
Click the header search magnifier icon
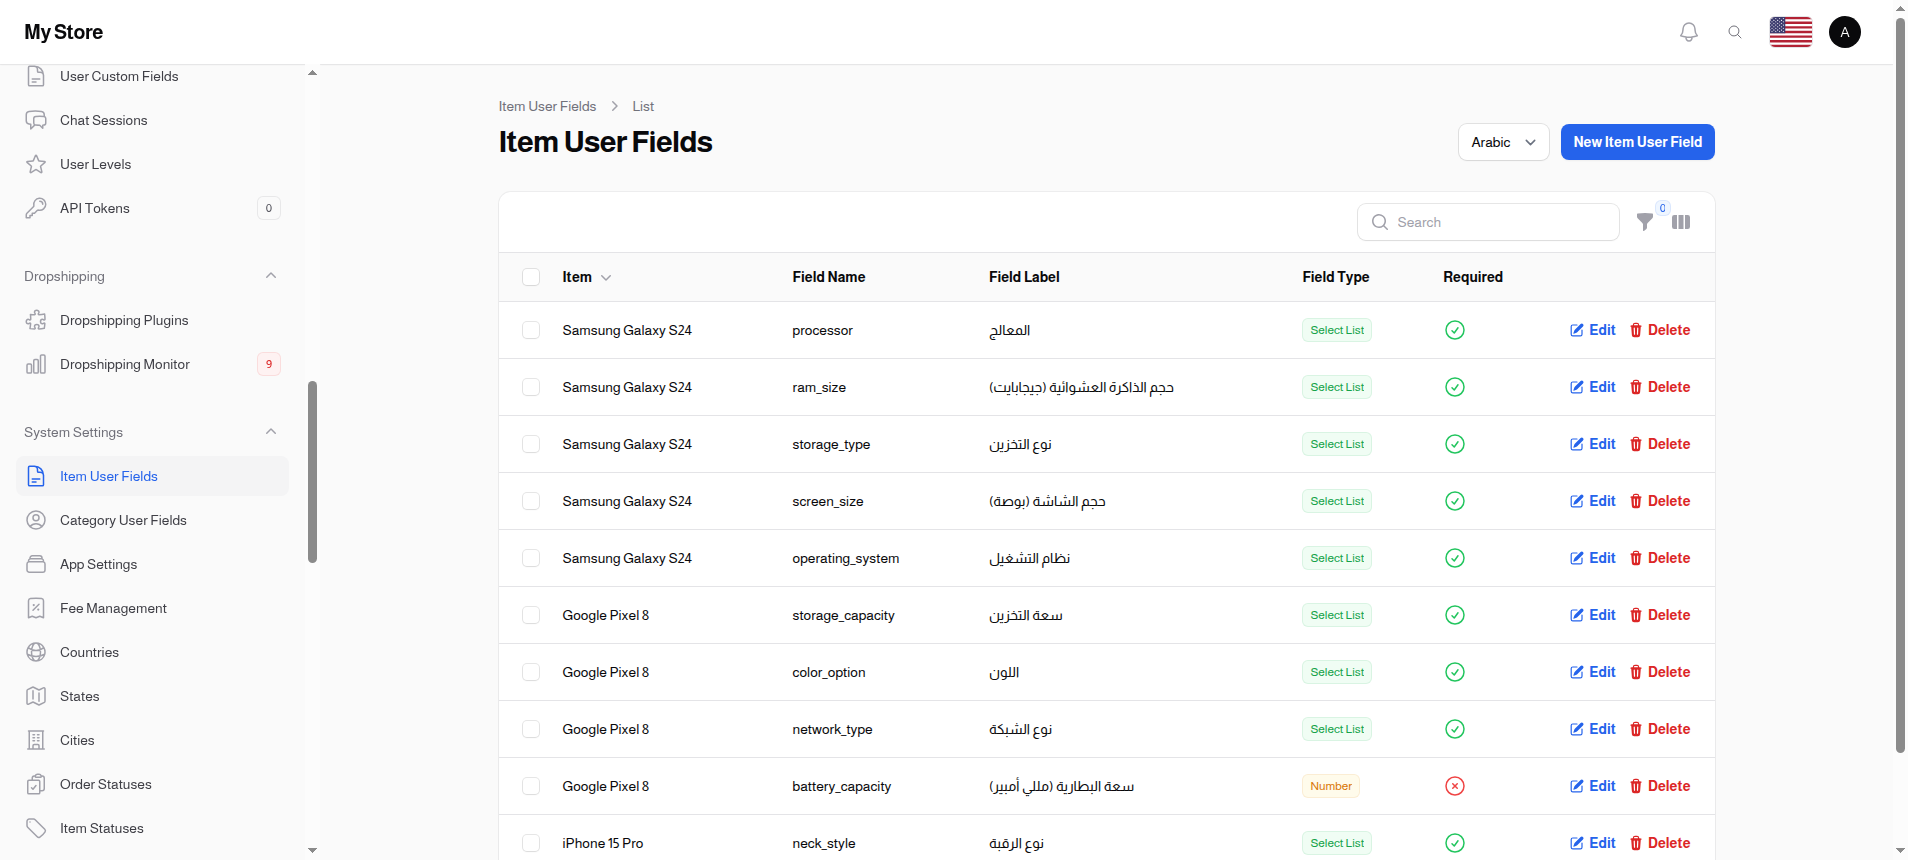pyautogui.click(x=1735, y=32)
